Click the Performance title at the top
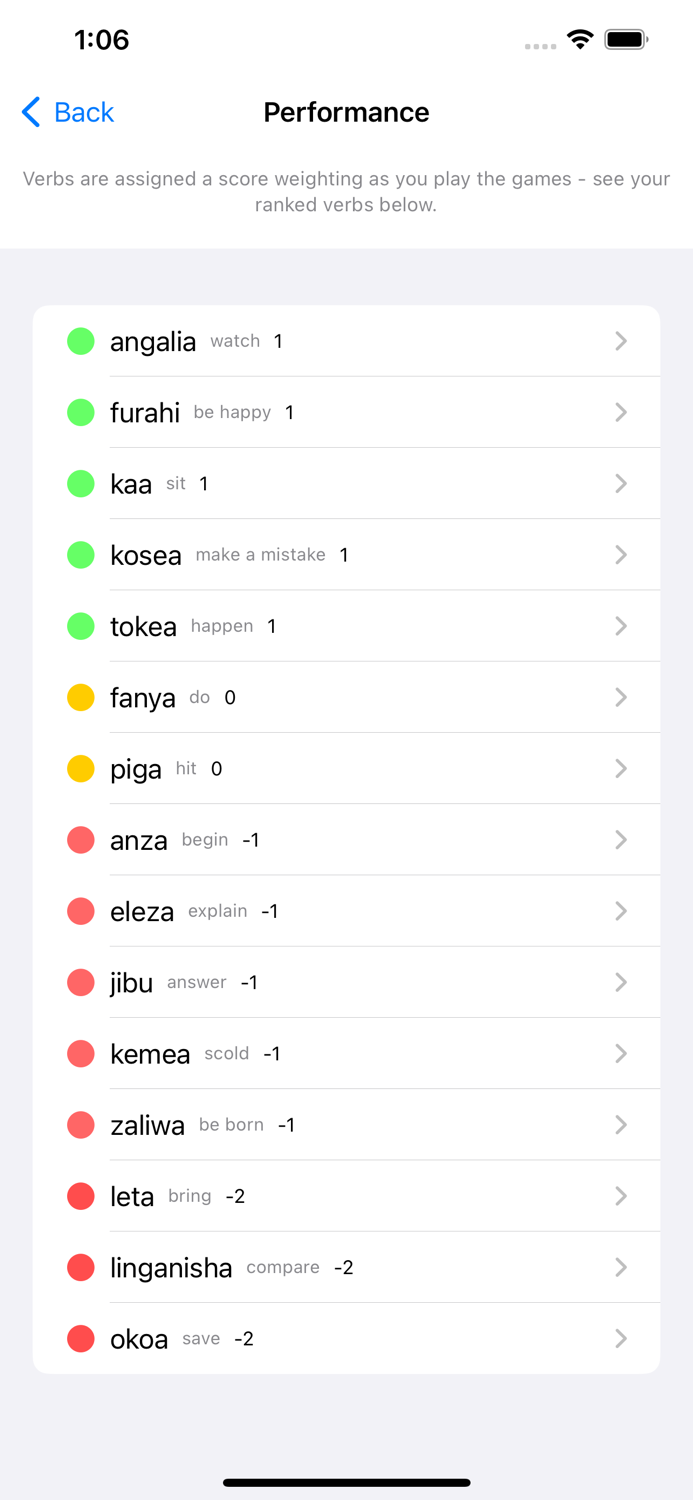Image resolution: width=693 pixels, height=1500 pixels. tap(346, 112)
